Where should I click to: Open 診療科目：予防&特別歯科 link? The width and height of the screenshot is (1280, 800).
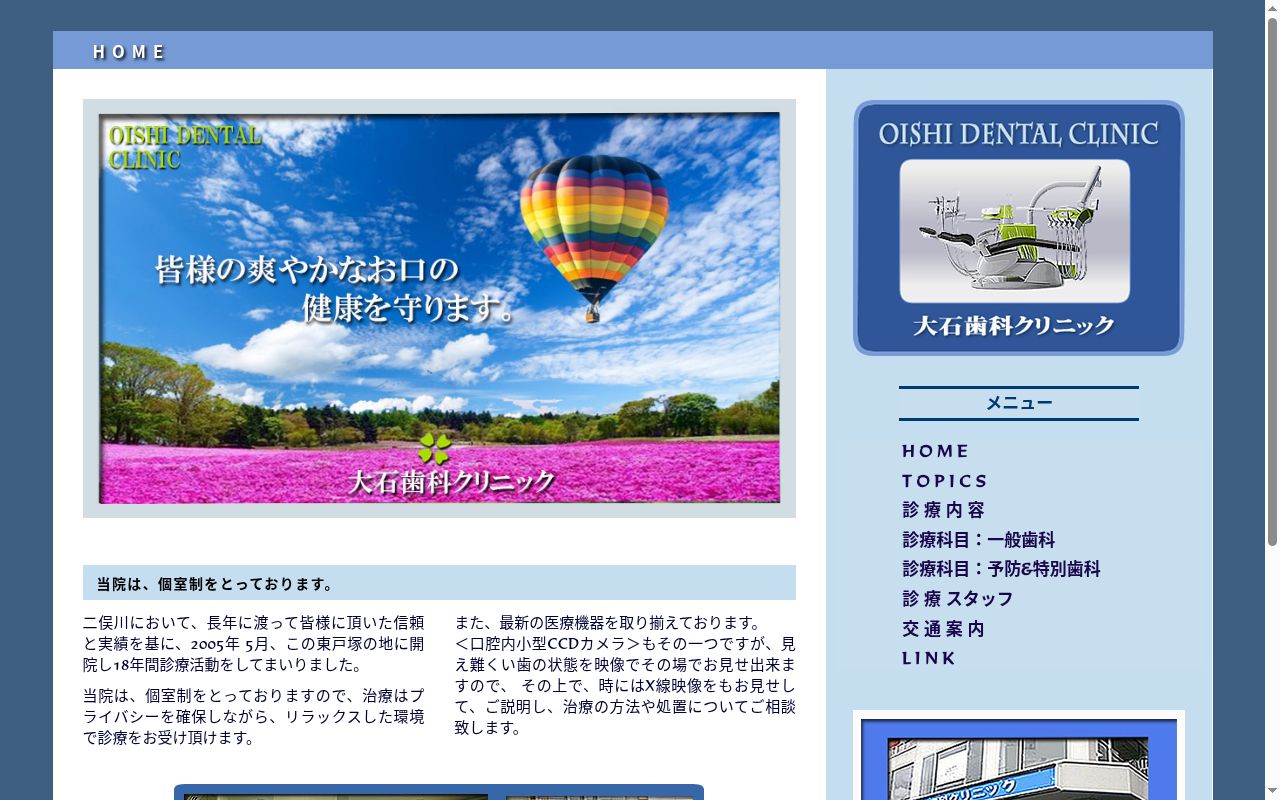click(1001, 569)
